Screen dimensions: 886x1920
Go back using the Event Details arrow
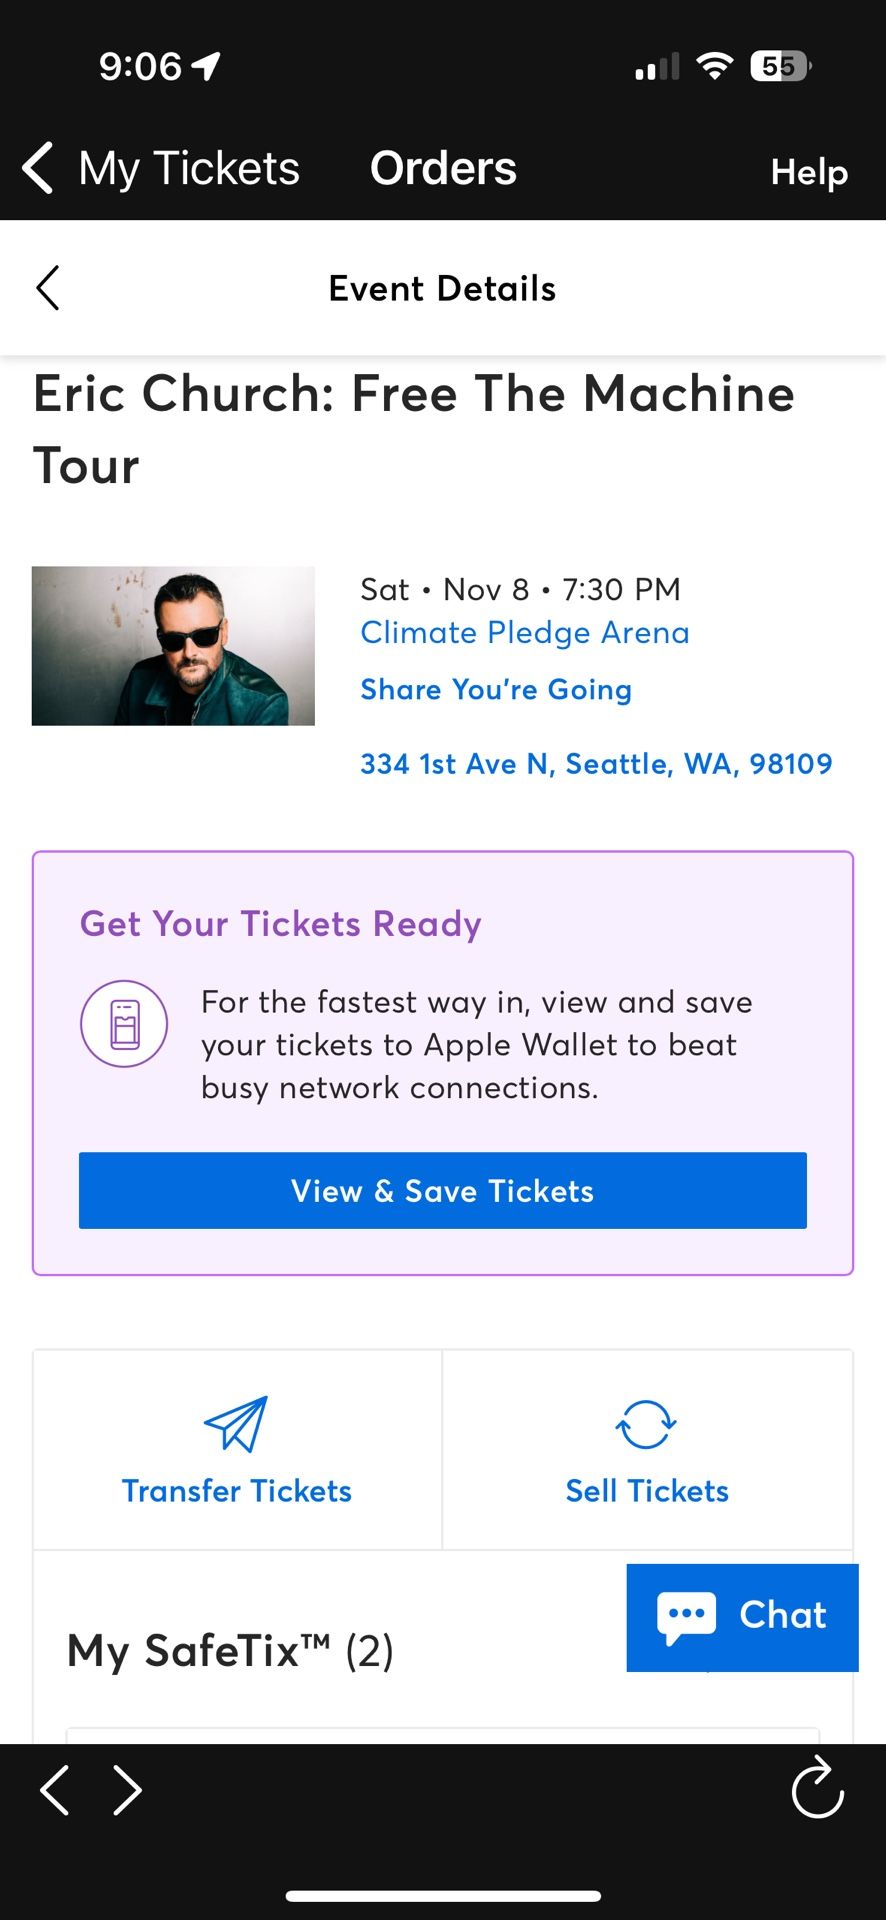click(47, 288)
